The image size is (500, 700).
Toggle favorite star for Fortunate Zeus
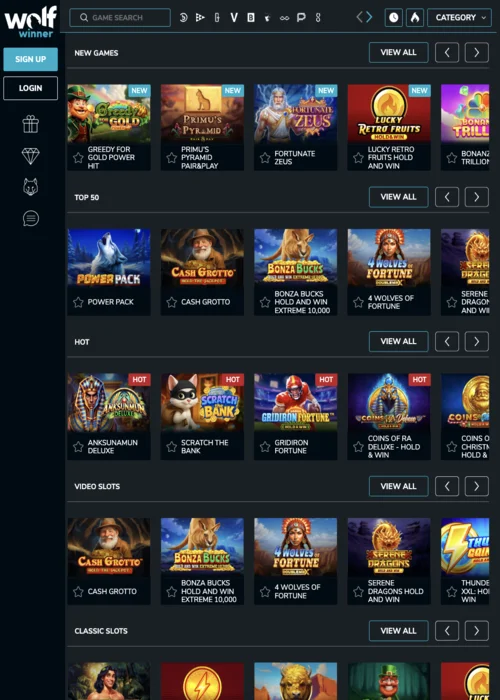265,158
